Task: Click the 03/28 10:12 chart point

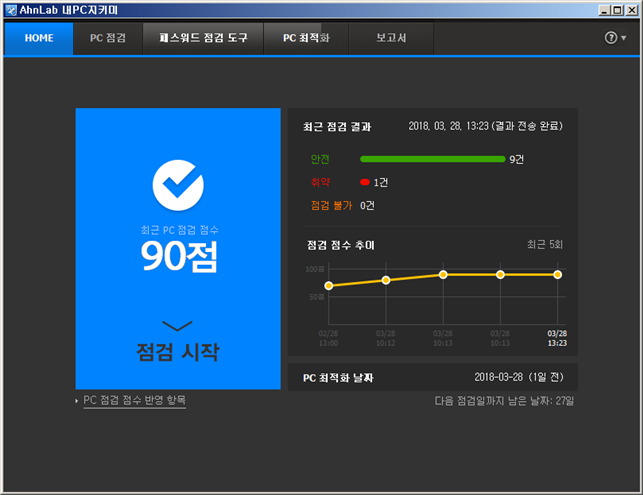Action: 386,280
